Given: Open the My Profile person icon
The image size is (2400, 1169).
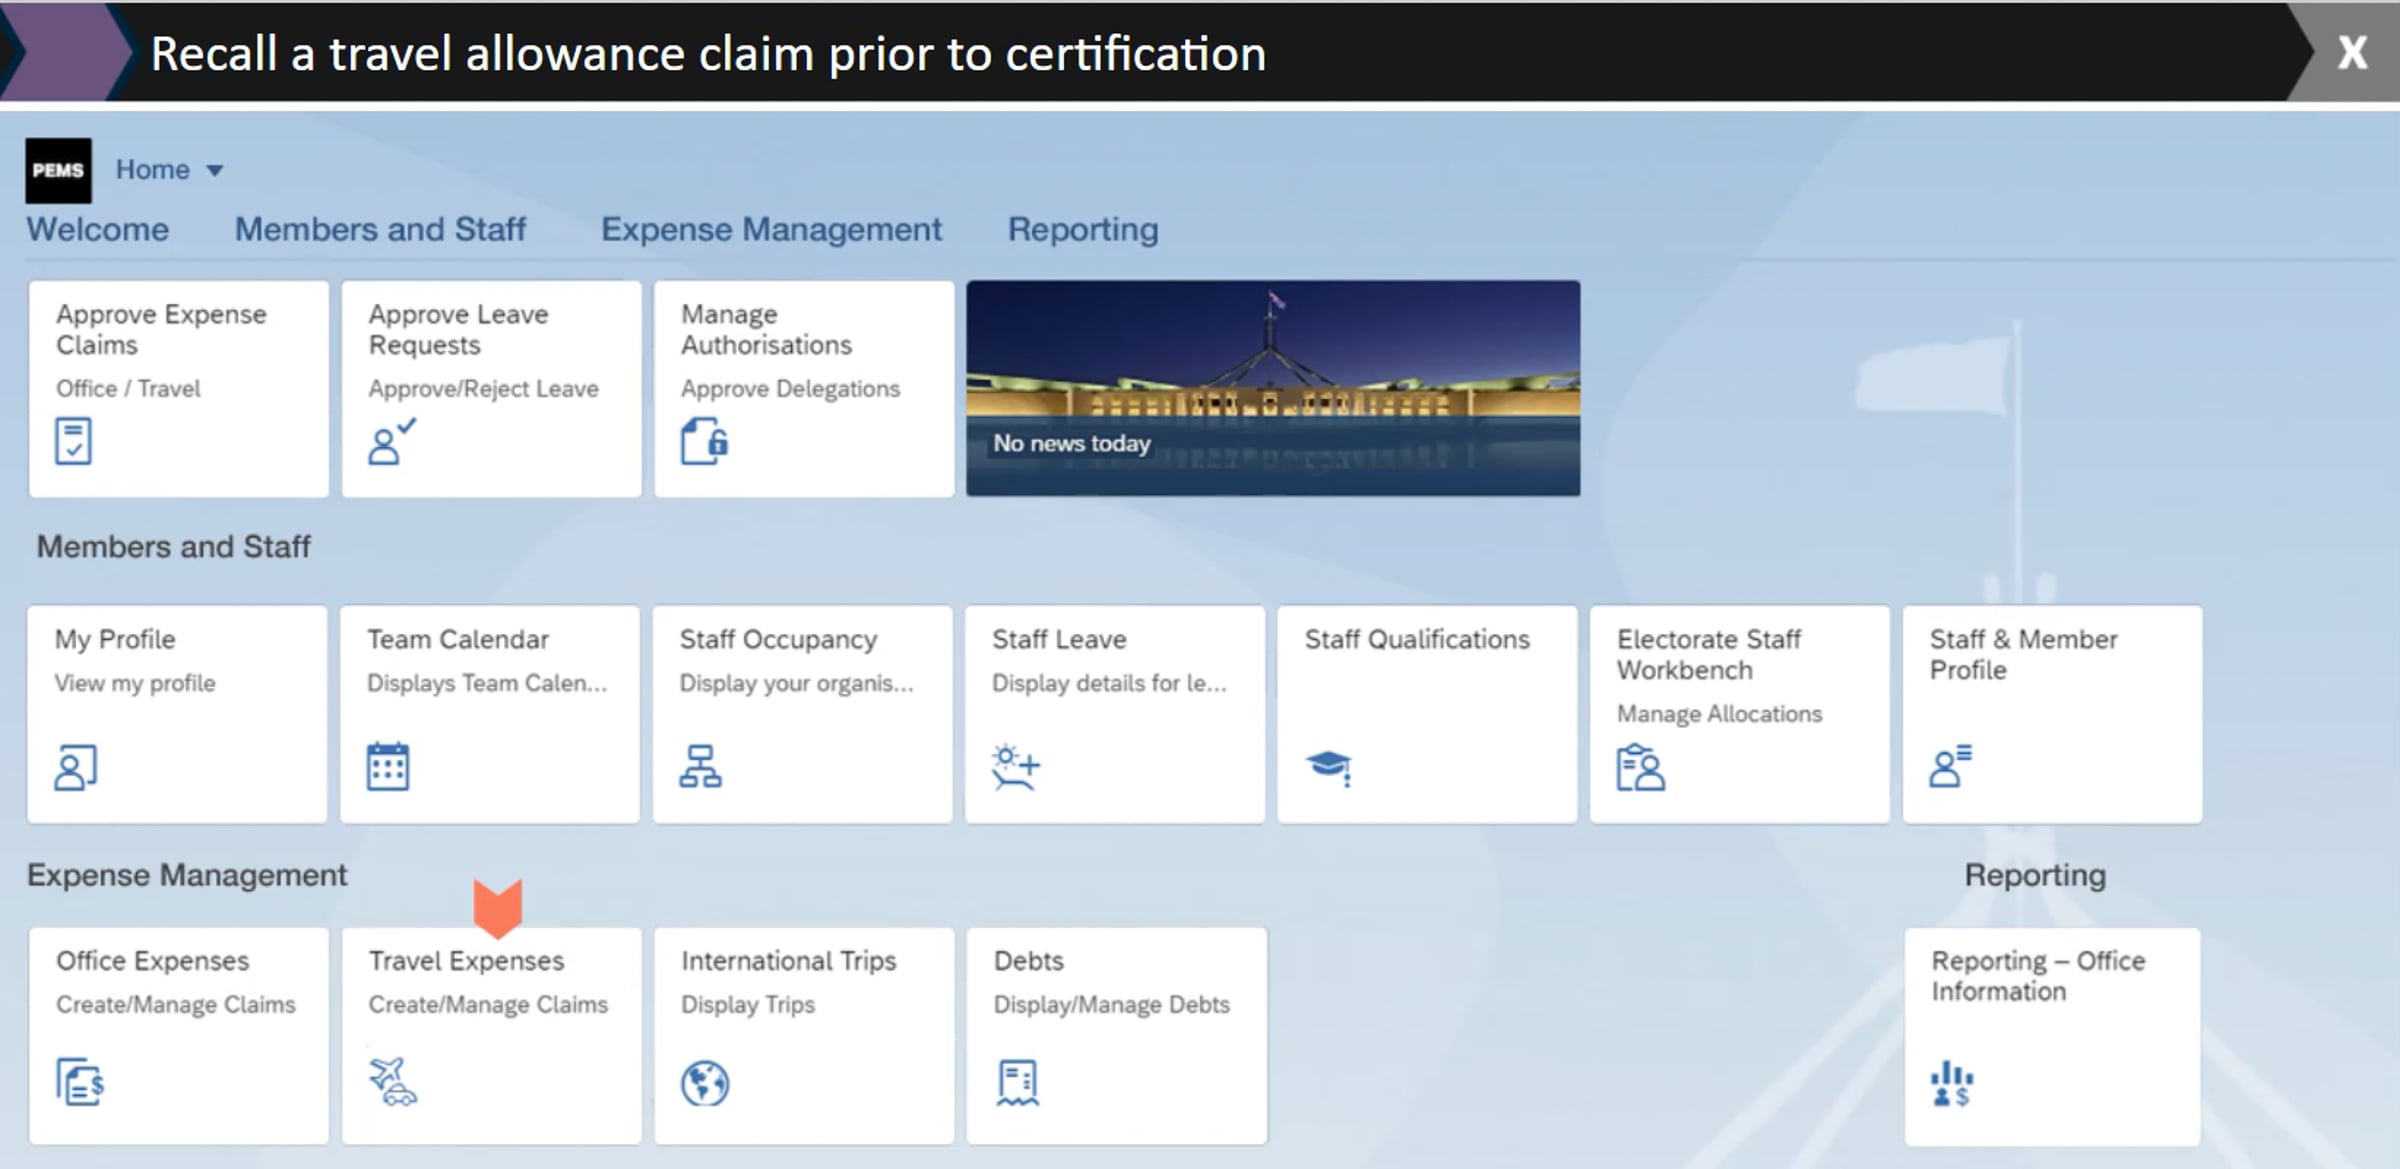Looking at the screenshot, I should coord(75,767).
